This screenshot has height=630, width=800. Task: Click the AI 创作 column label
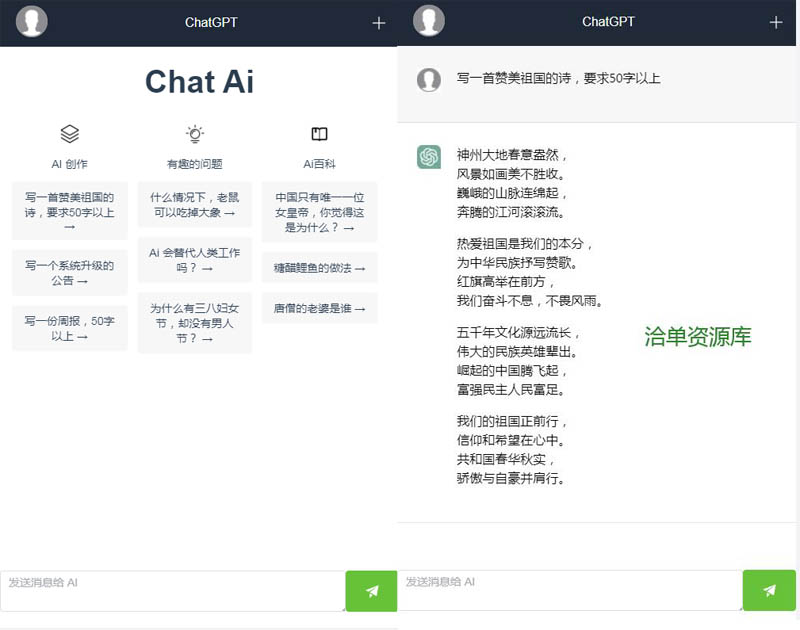[x=69, y=164]
